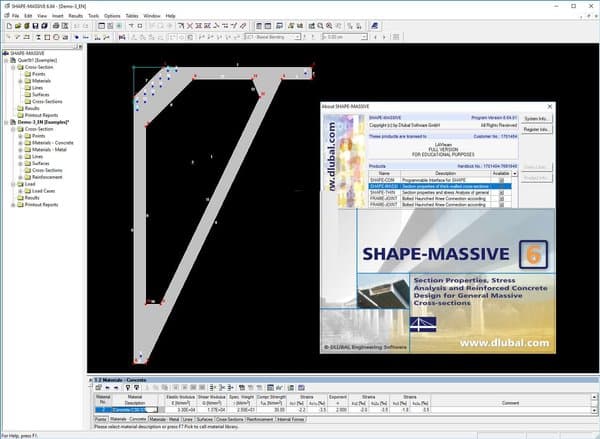Click the Redo arrow in the toolbar

pos(86,26)
